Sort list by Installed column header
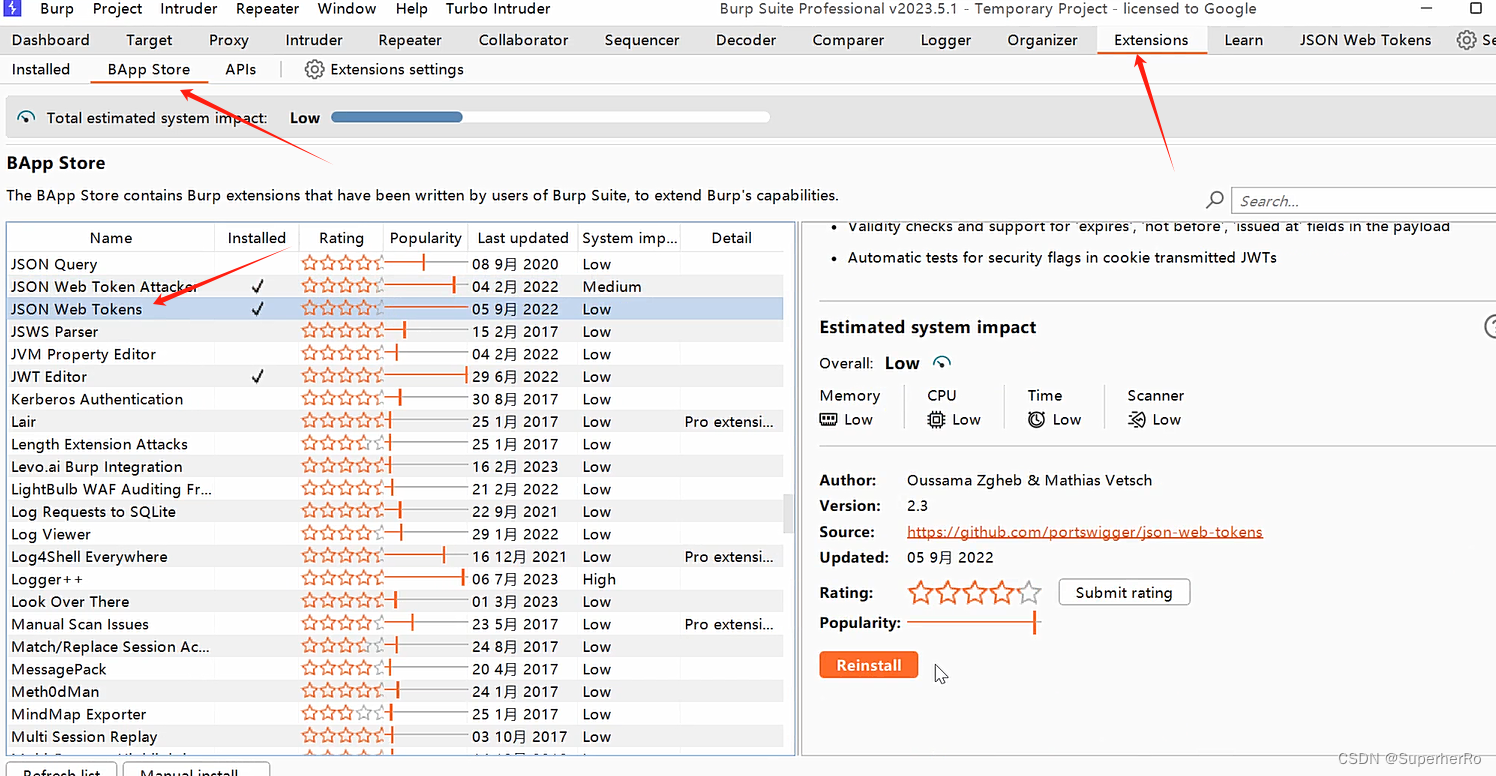This screenshot has width=1496, height=776. 257,238
